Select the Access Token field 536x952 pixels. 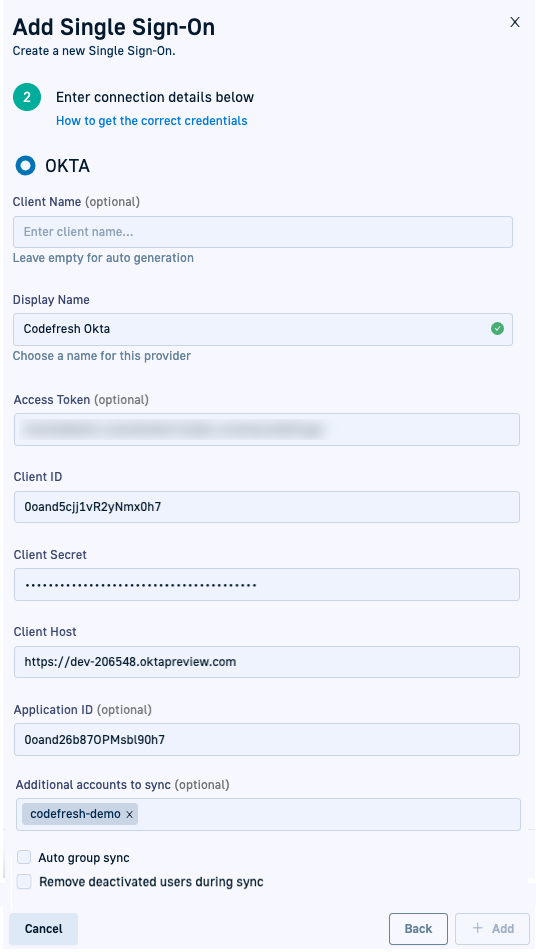point(266,429)
